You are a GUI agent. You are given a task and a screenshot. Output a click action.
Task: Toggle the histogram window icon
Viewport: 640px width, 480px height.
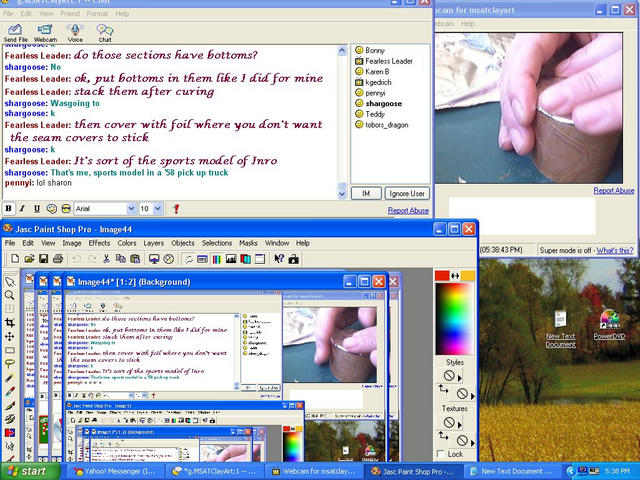pyautogui.click(x=231, y=259)
